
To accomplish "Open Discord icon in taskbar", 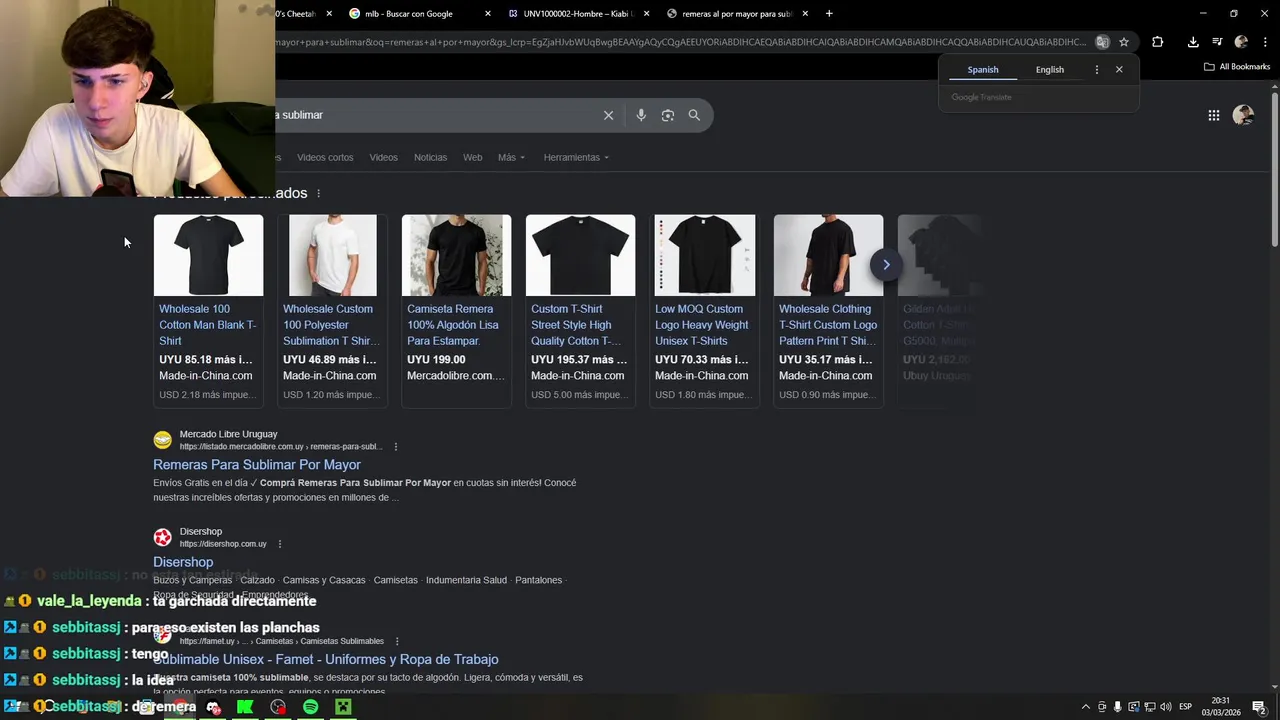I will coord(212,707).
